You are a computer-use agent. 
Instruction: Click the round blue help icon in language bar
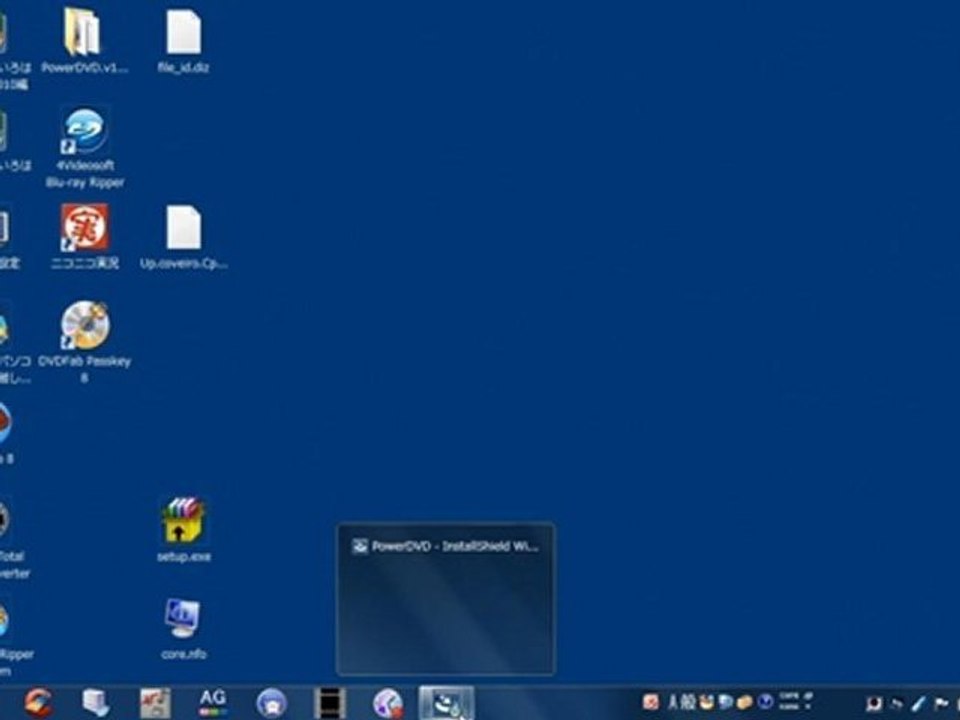coord(765,702)
